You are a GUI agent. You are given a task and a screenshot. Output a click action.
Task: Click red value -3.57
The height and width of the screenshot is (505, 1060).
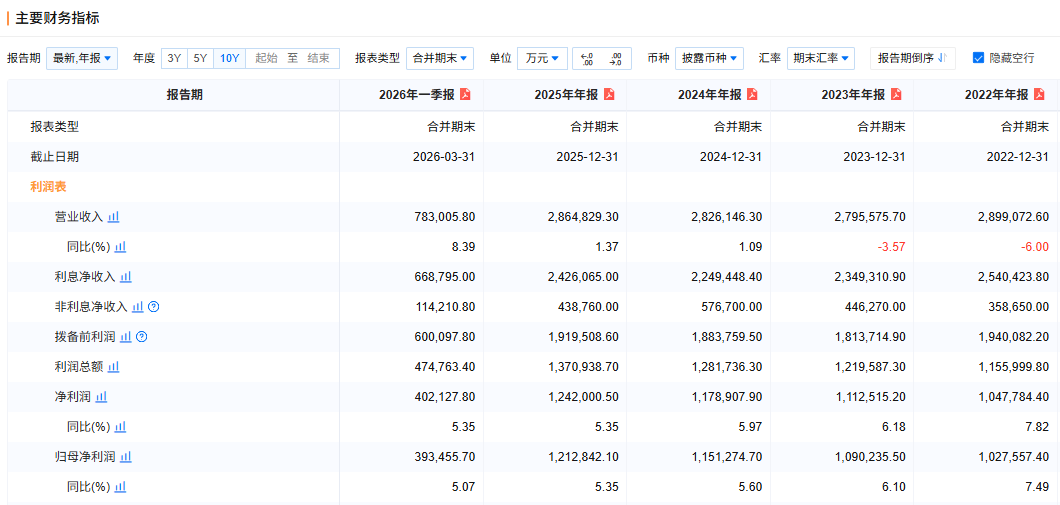[890, 247]
